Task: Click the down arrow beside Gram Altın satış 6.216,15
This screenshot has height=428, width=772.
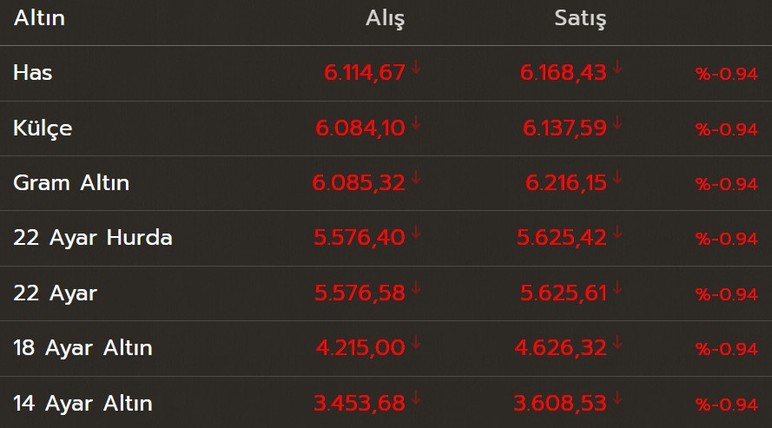Action: point(617,177)
